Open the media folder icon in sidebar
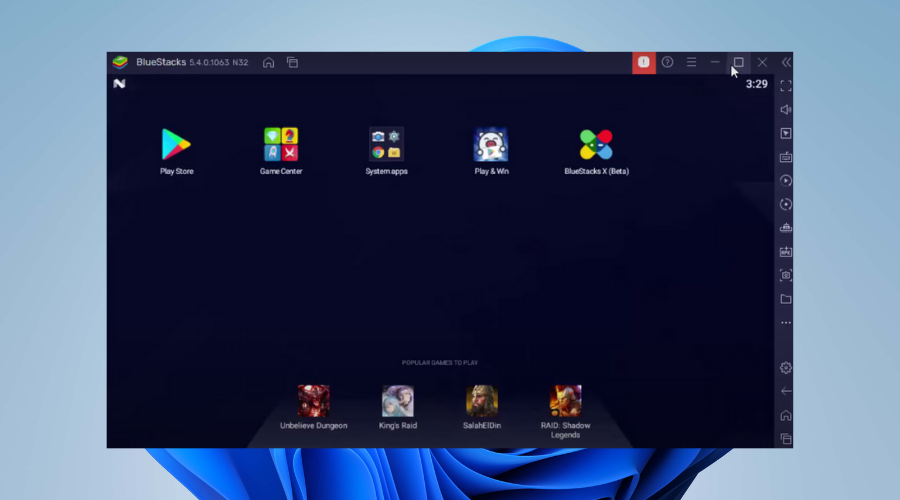The width and height of the screenshot is (900, 500). click(786, 299)
